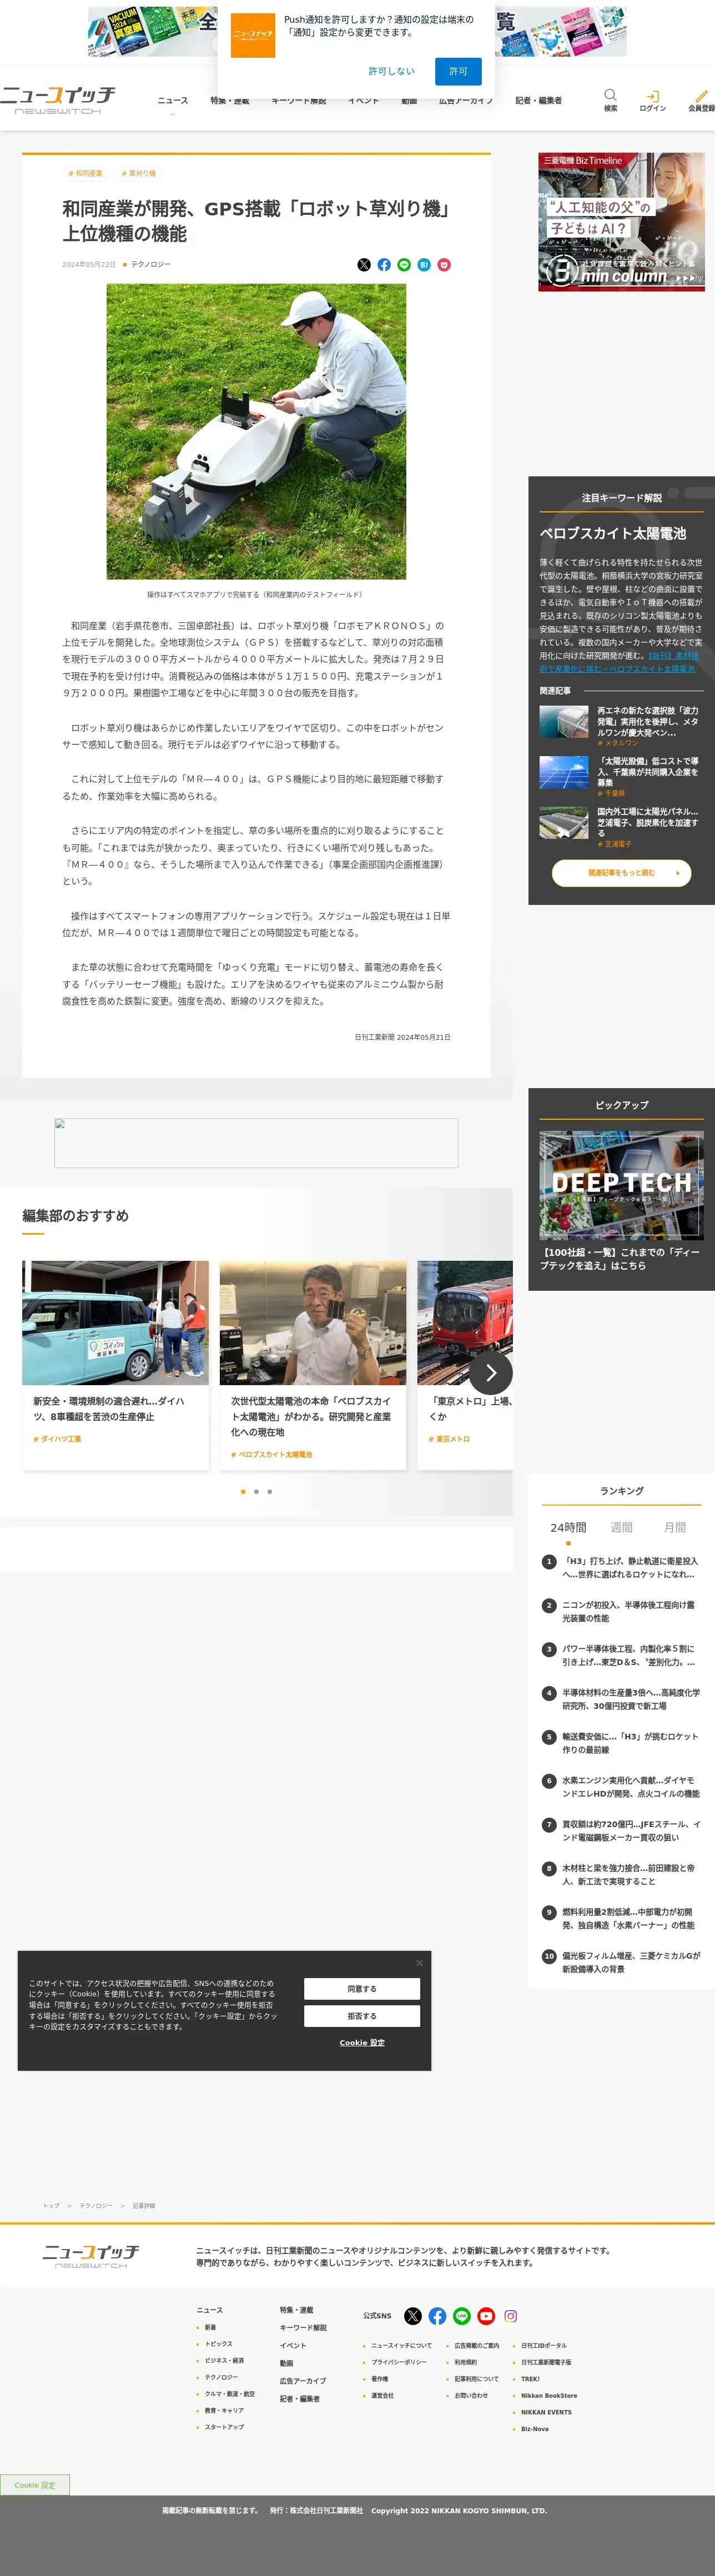The height and width of the screenshot is (2576, 715).
Task: Open Biz-Nova footer link
Action: 535,2428
